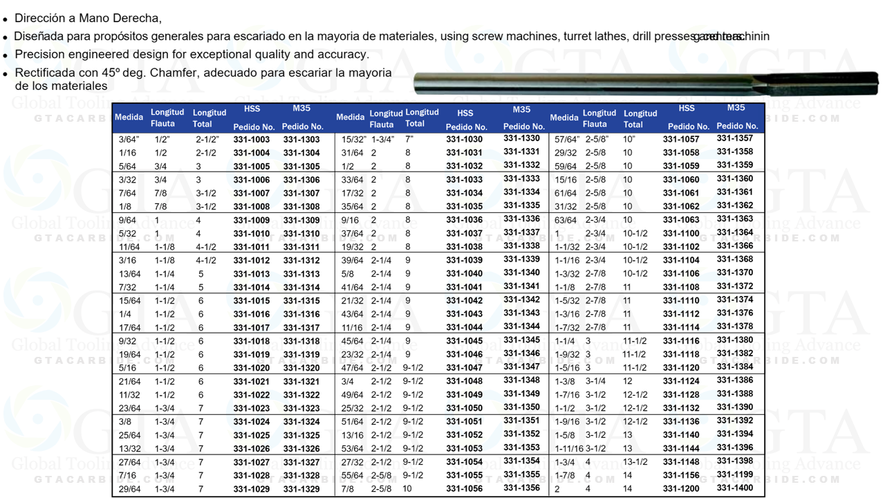The height and width of the screenshot is (498, 885).
Task: Click the 1-11/16 size cell
Action: (x=568, y=449)
